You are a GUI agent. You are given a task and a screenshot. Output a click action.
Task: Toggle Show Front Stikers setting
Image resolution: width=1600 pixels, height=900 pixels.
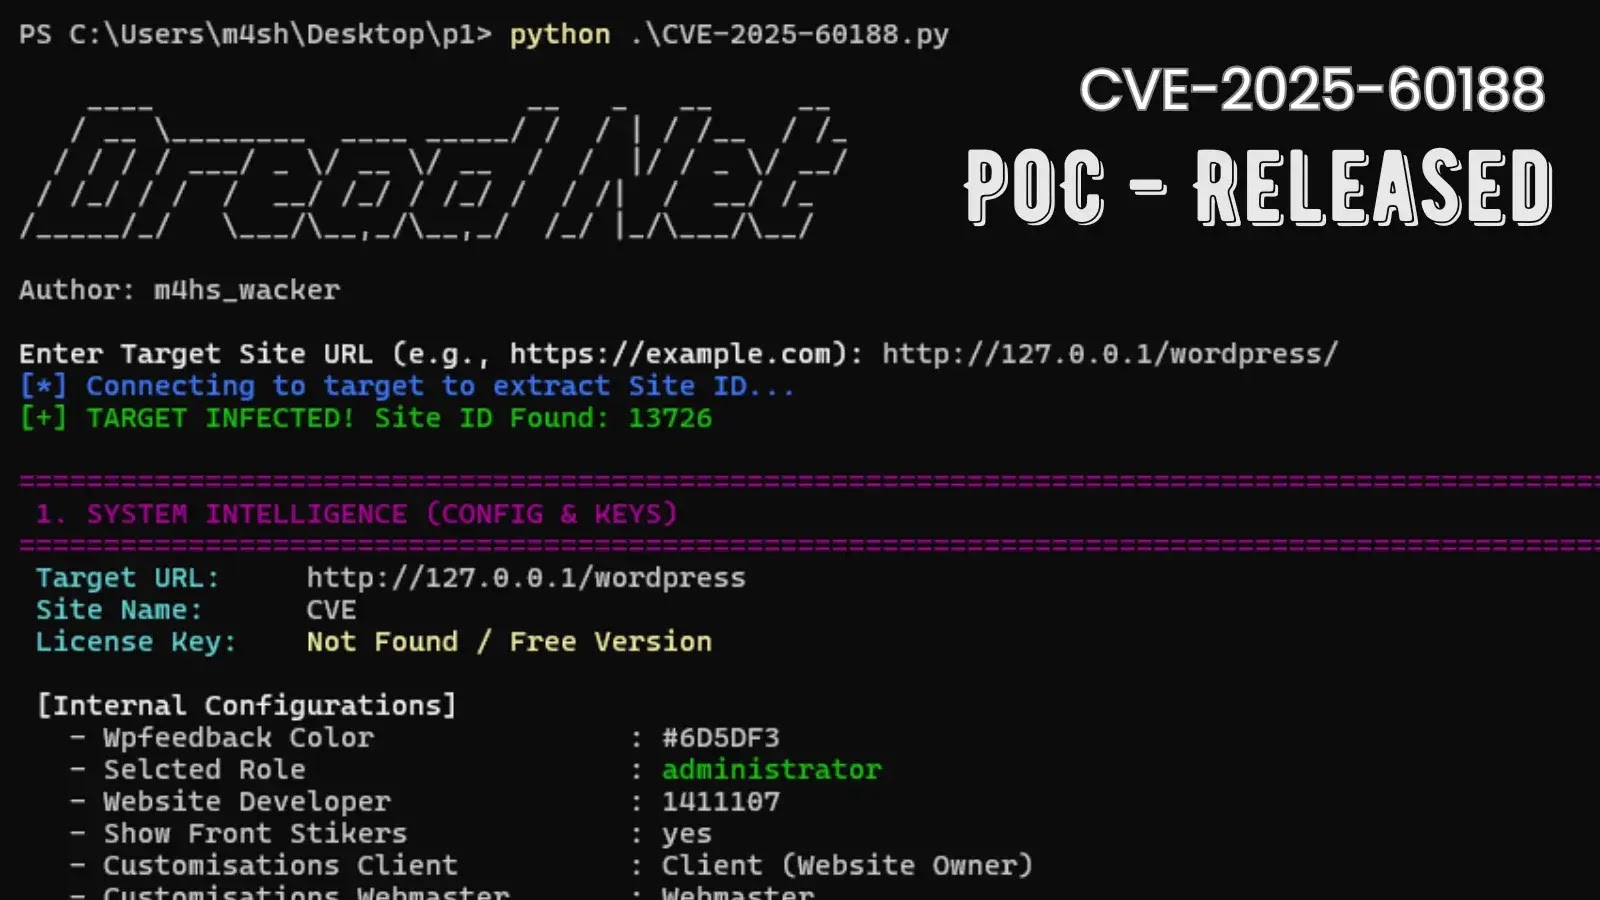click(x=687, y=833)
